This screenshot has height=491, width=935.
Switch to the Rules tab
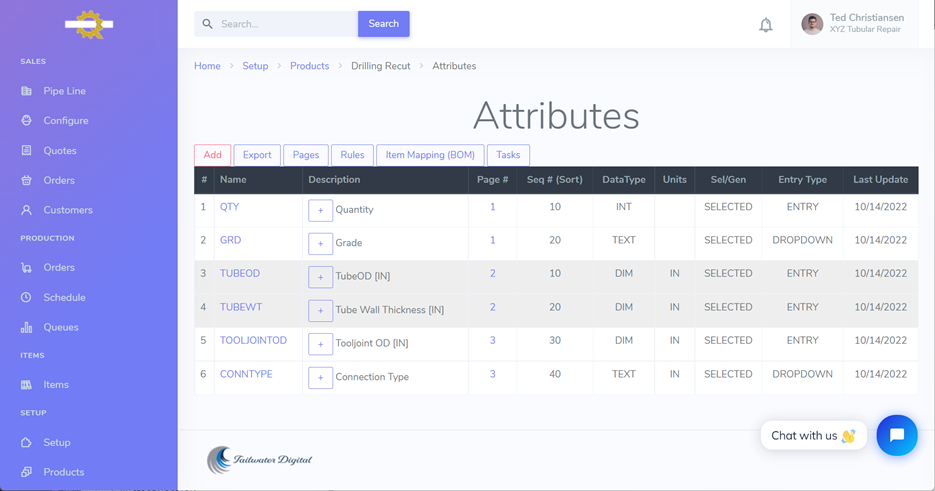point(352,155)
